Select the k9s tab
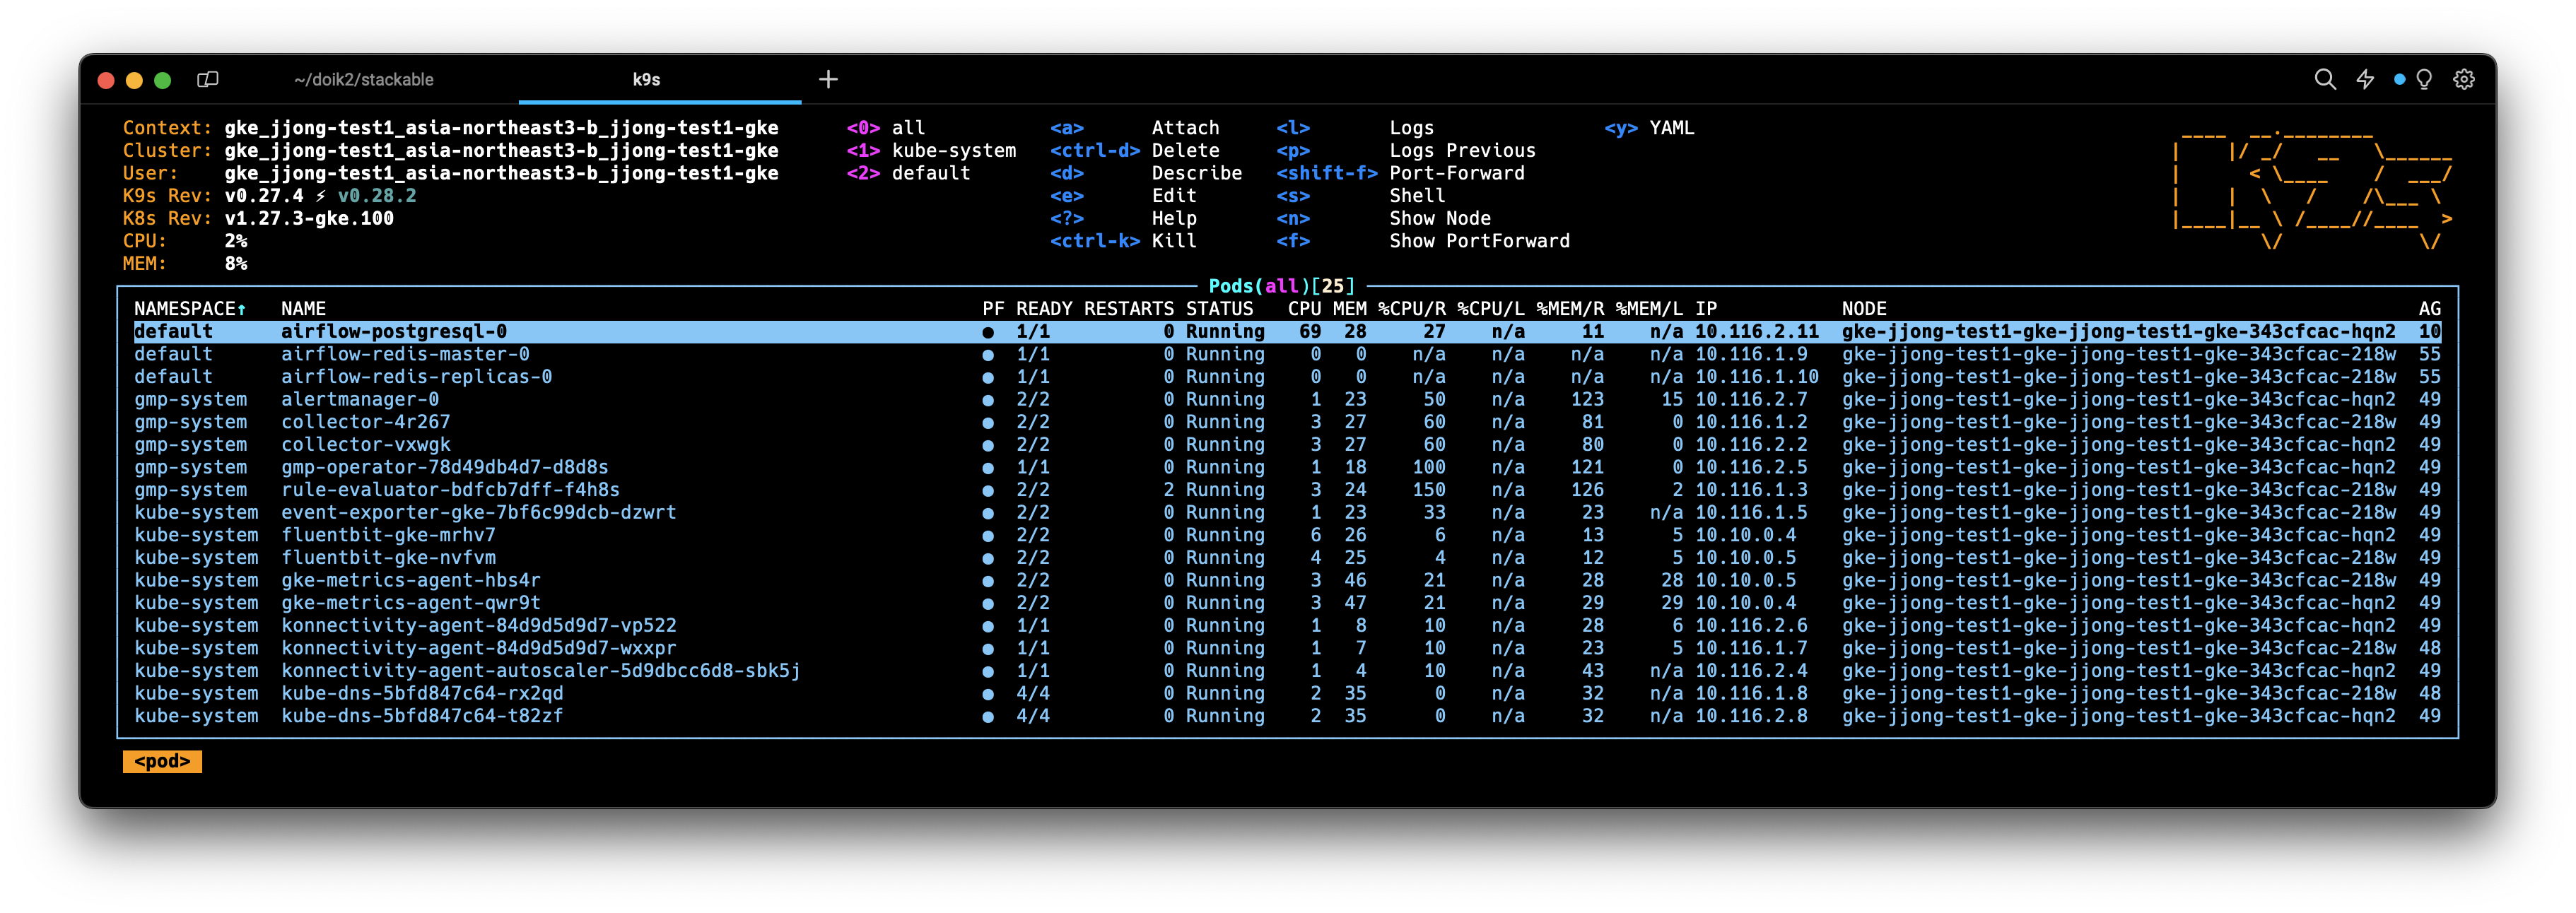Screen dimensions: 2576x913 pos(646,79)
